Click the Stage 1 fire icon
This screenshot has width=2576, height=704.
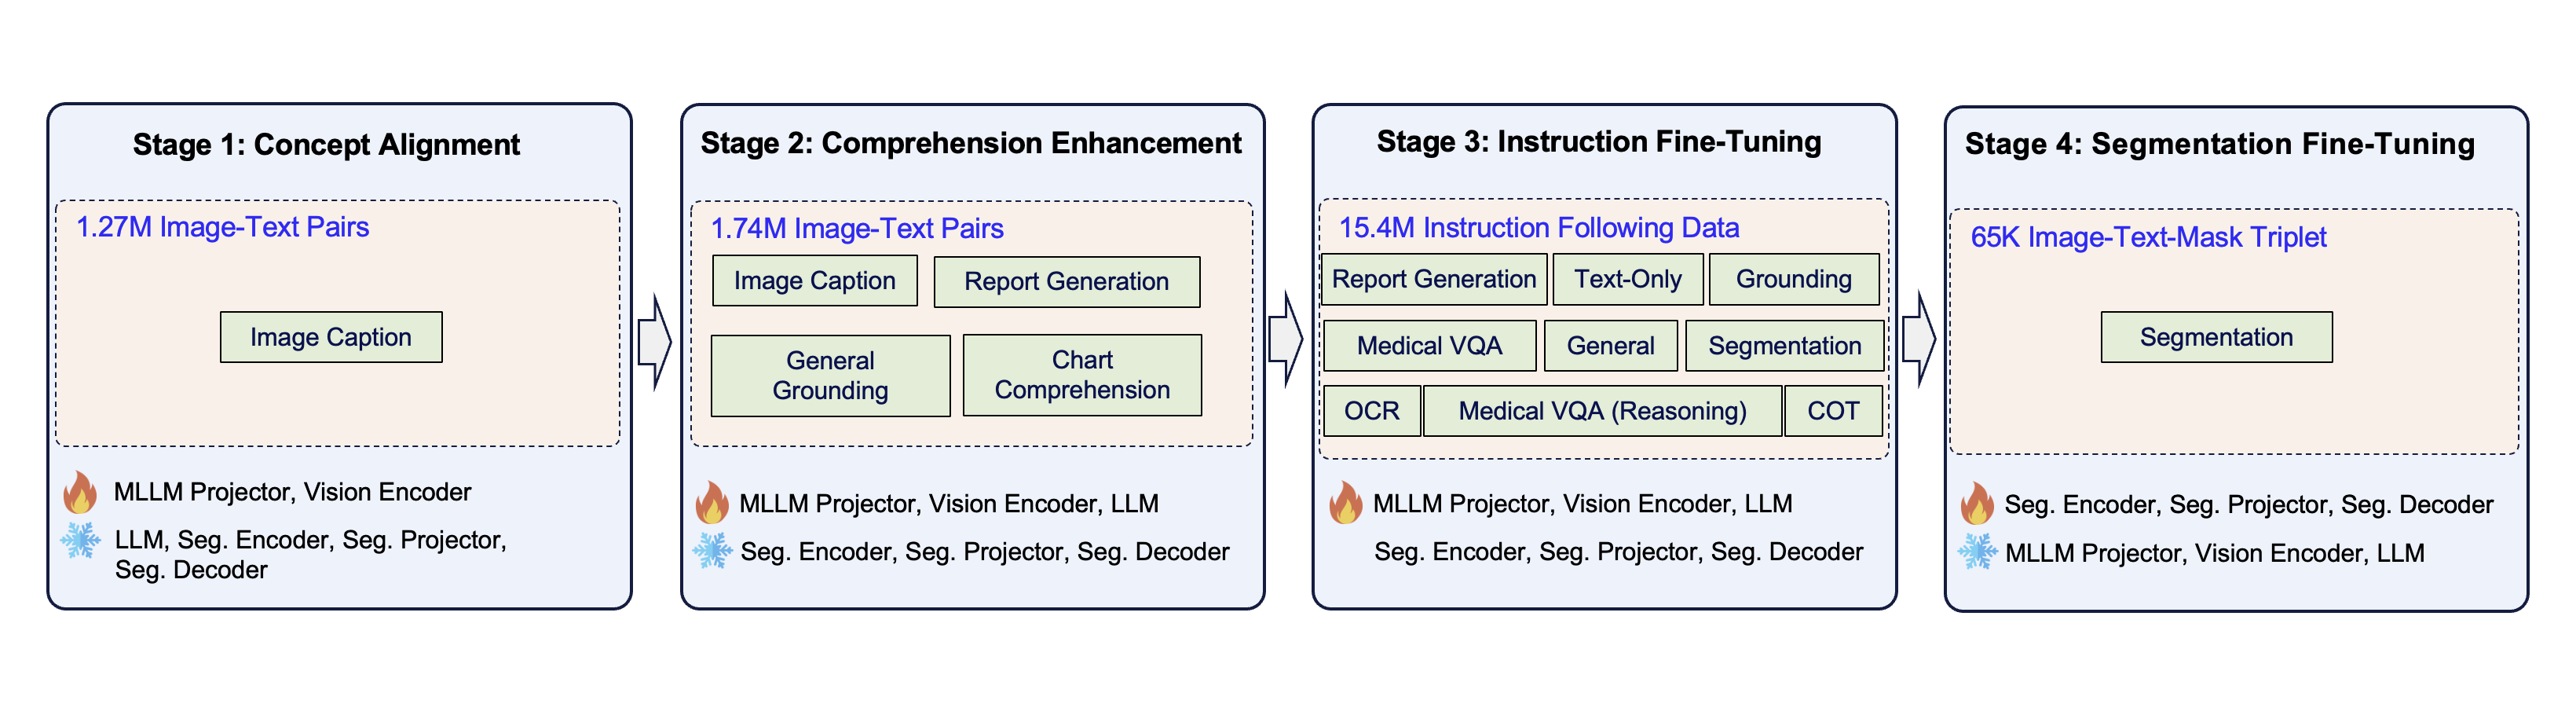[80, 492]
